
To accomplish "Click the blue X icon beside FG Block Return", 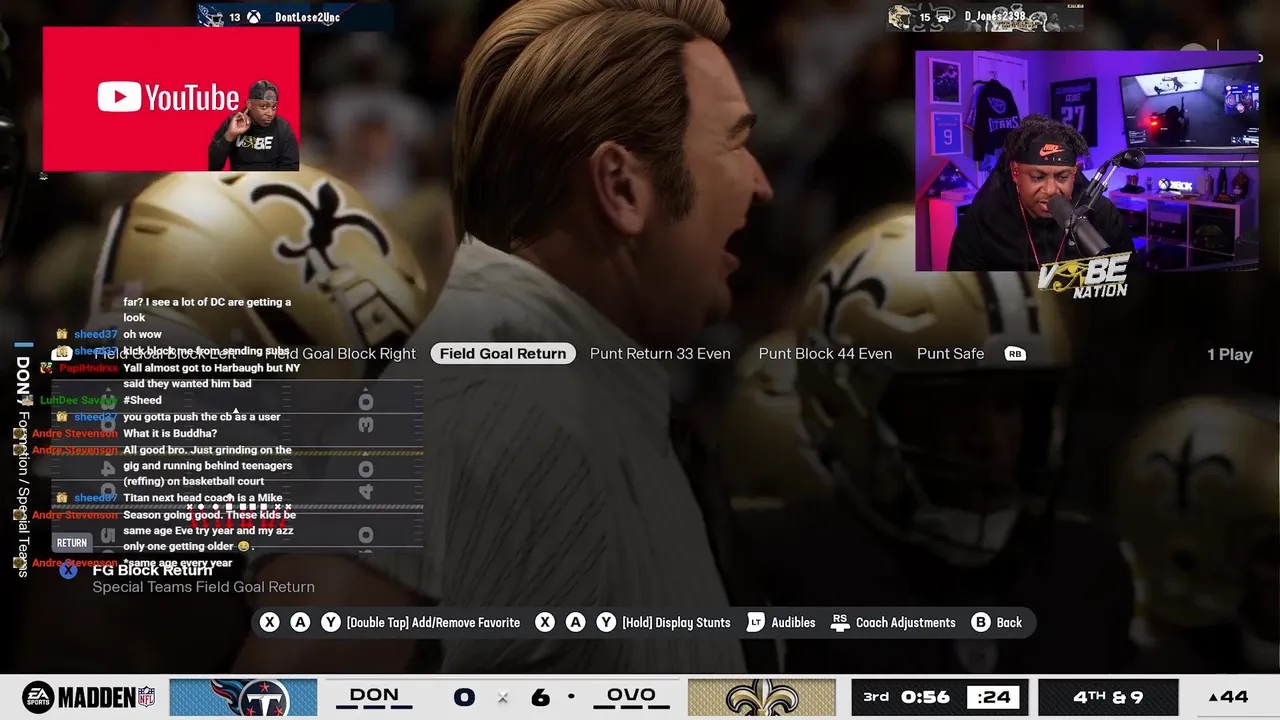I will click(68, 571).
